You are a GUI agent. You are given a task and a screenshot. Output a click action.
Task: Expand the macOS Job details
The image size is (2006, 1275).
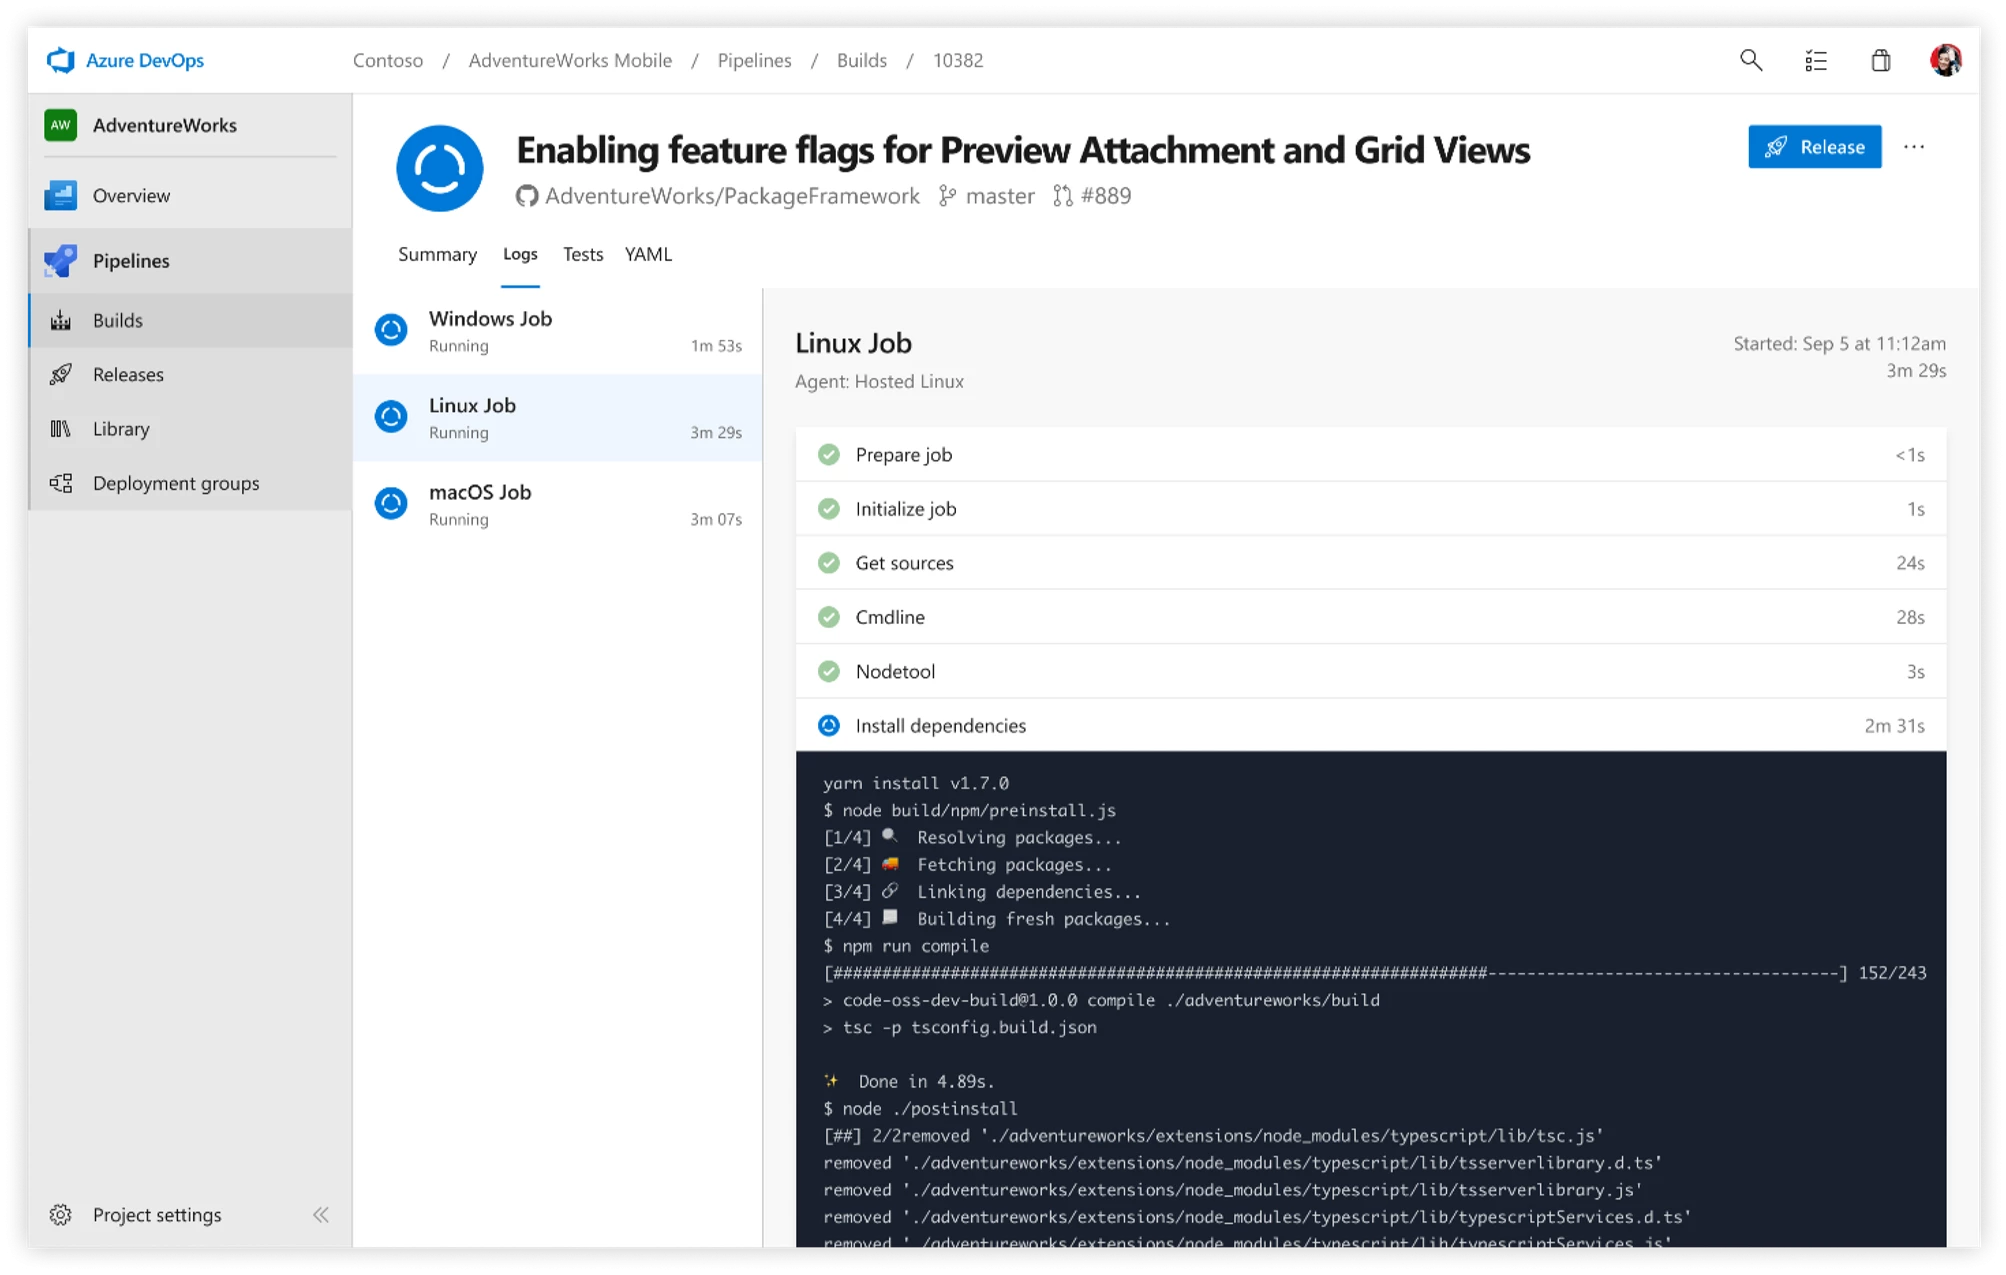click(560, 502)
